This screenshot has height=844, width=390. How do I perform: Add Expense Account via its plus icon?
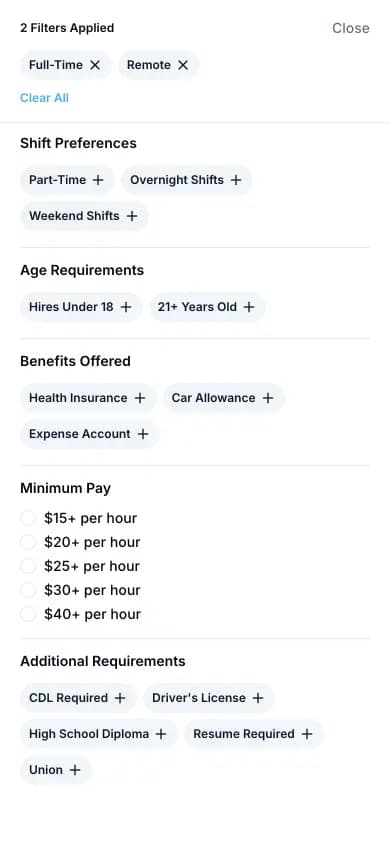(143, 434)
